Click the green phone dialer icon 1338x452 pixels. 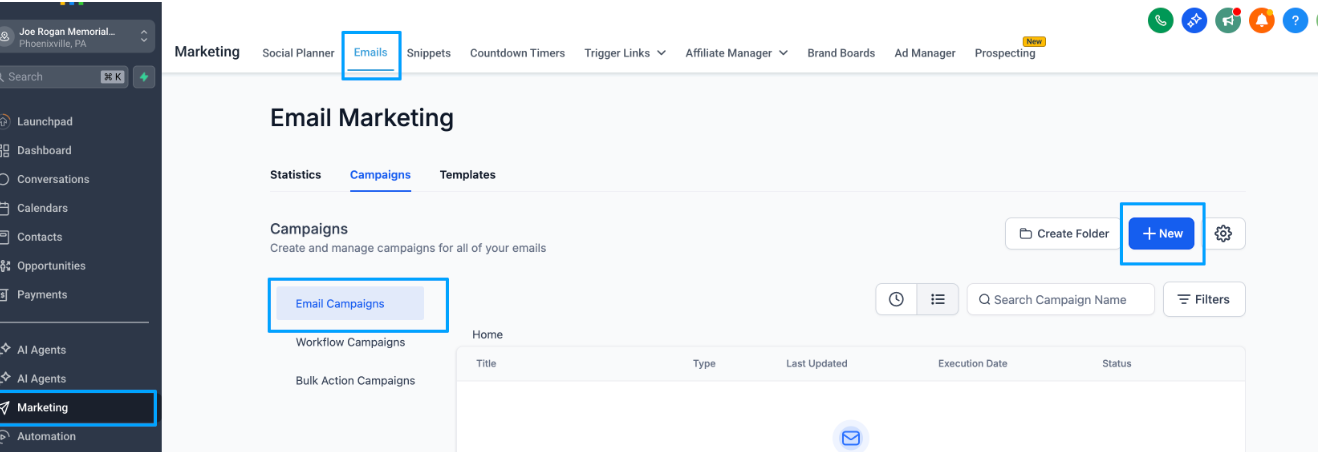coord(1160,20)
